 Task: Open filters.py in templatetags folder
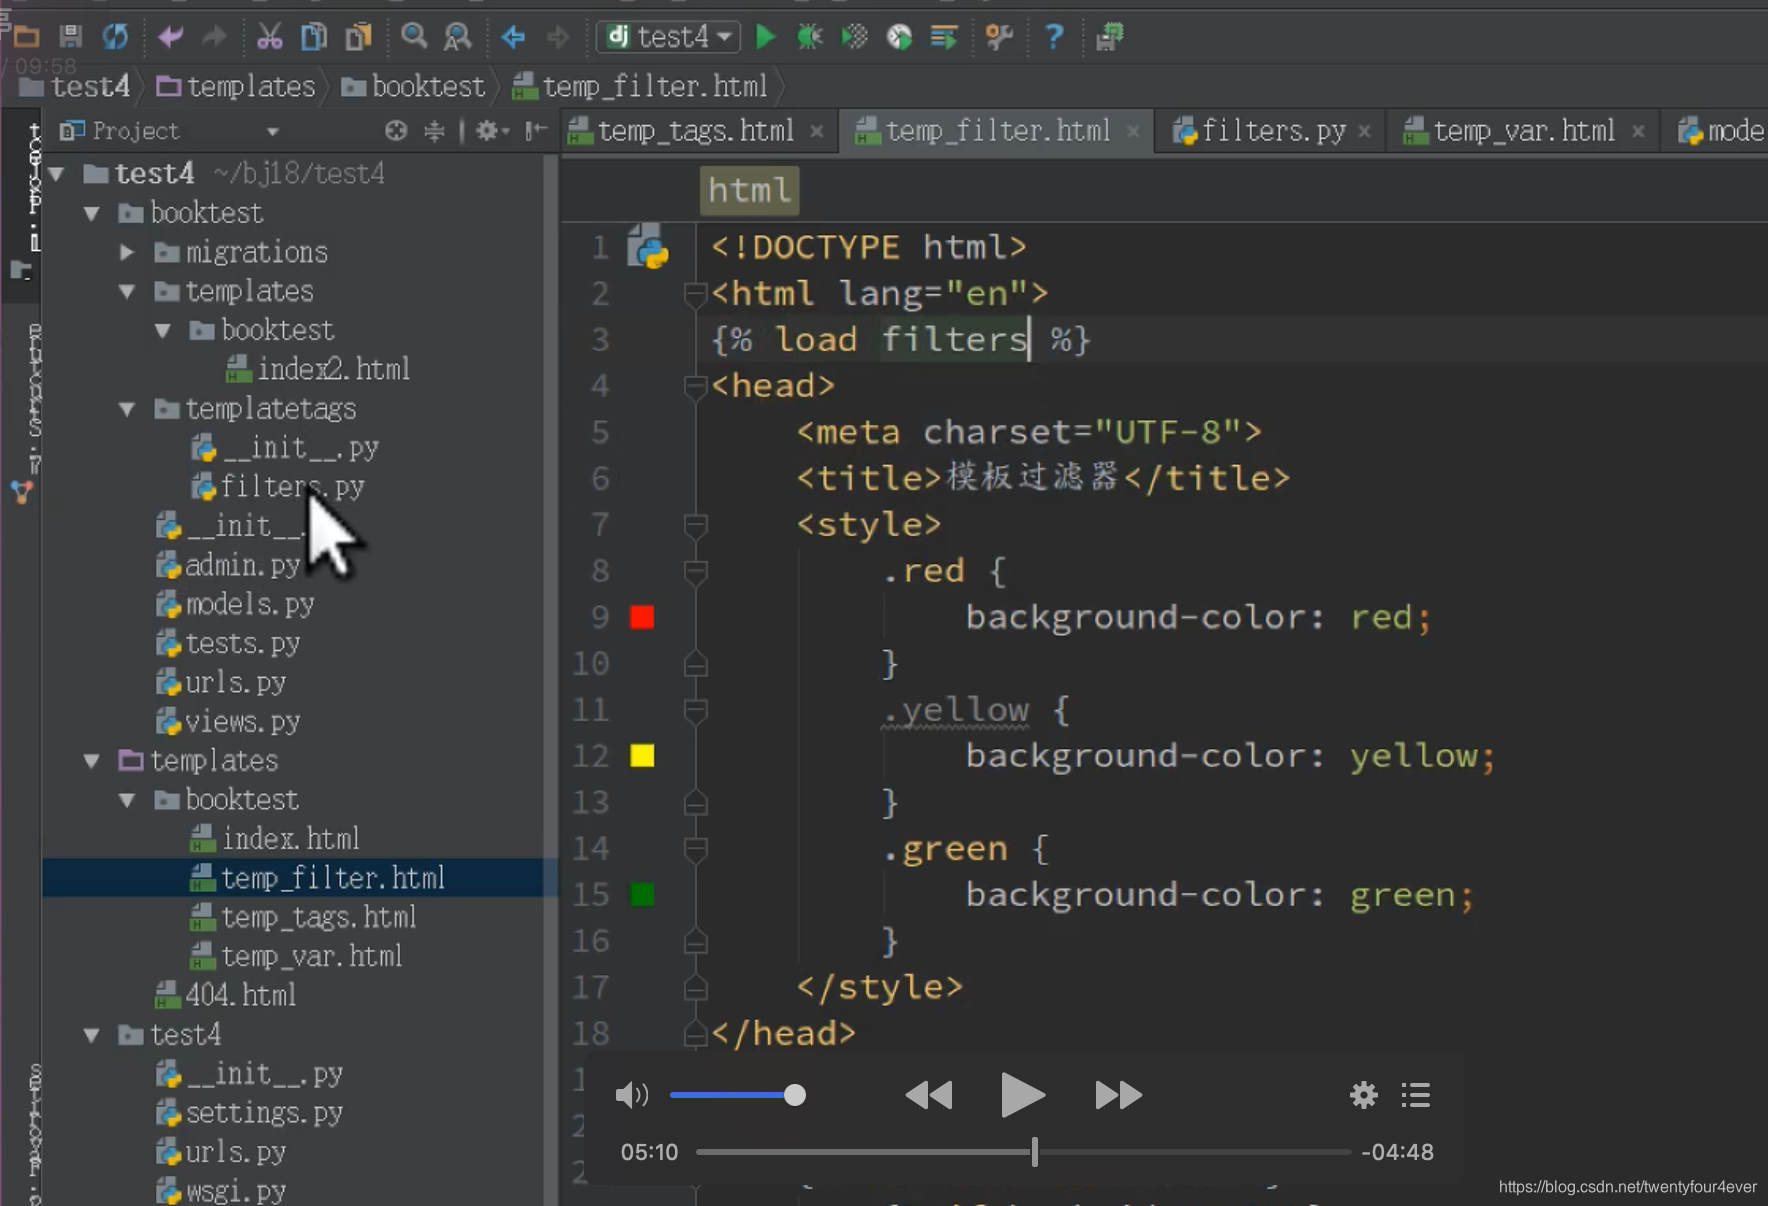tap(279, 487)
